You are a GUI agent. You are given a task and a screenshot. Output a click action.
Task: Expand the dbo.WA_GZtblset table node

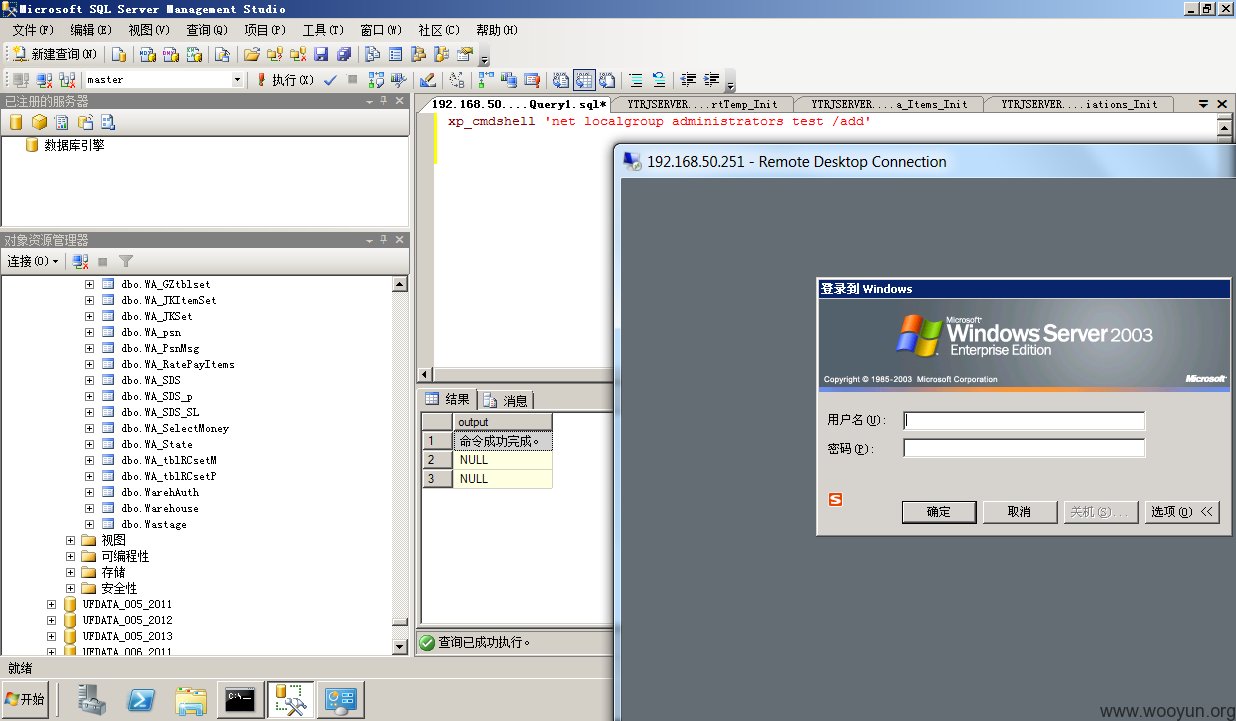point(89,284)
